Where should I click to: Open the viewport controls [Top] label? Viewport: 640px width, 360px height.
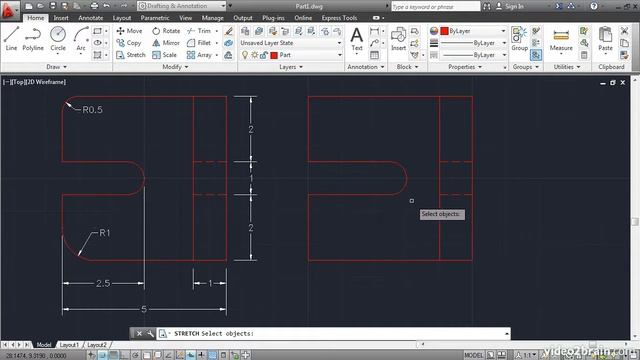click(18, 82)
